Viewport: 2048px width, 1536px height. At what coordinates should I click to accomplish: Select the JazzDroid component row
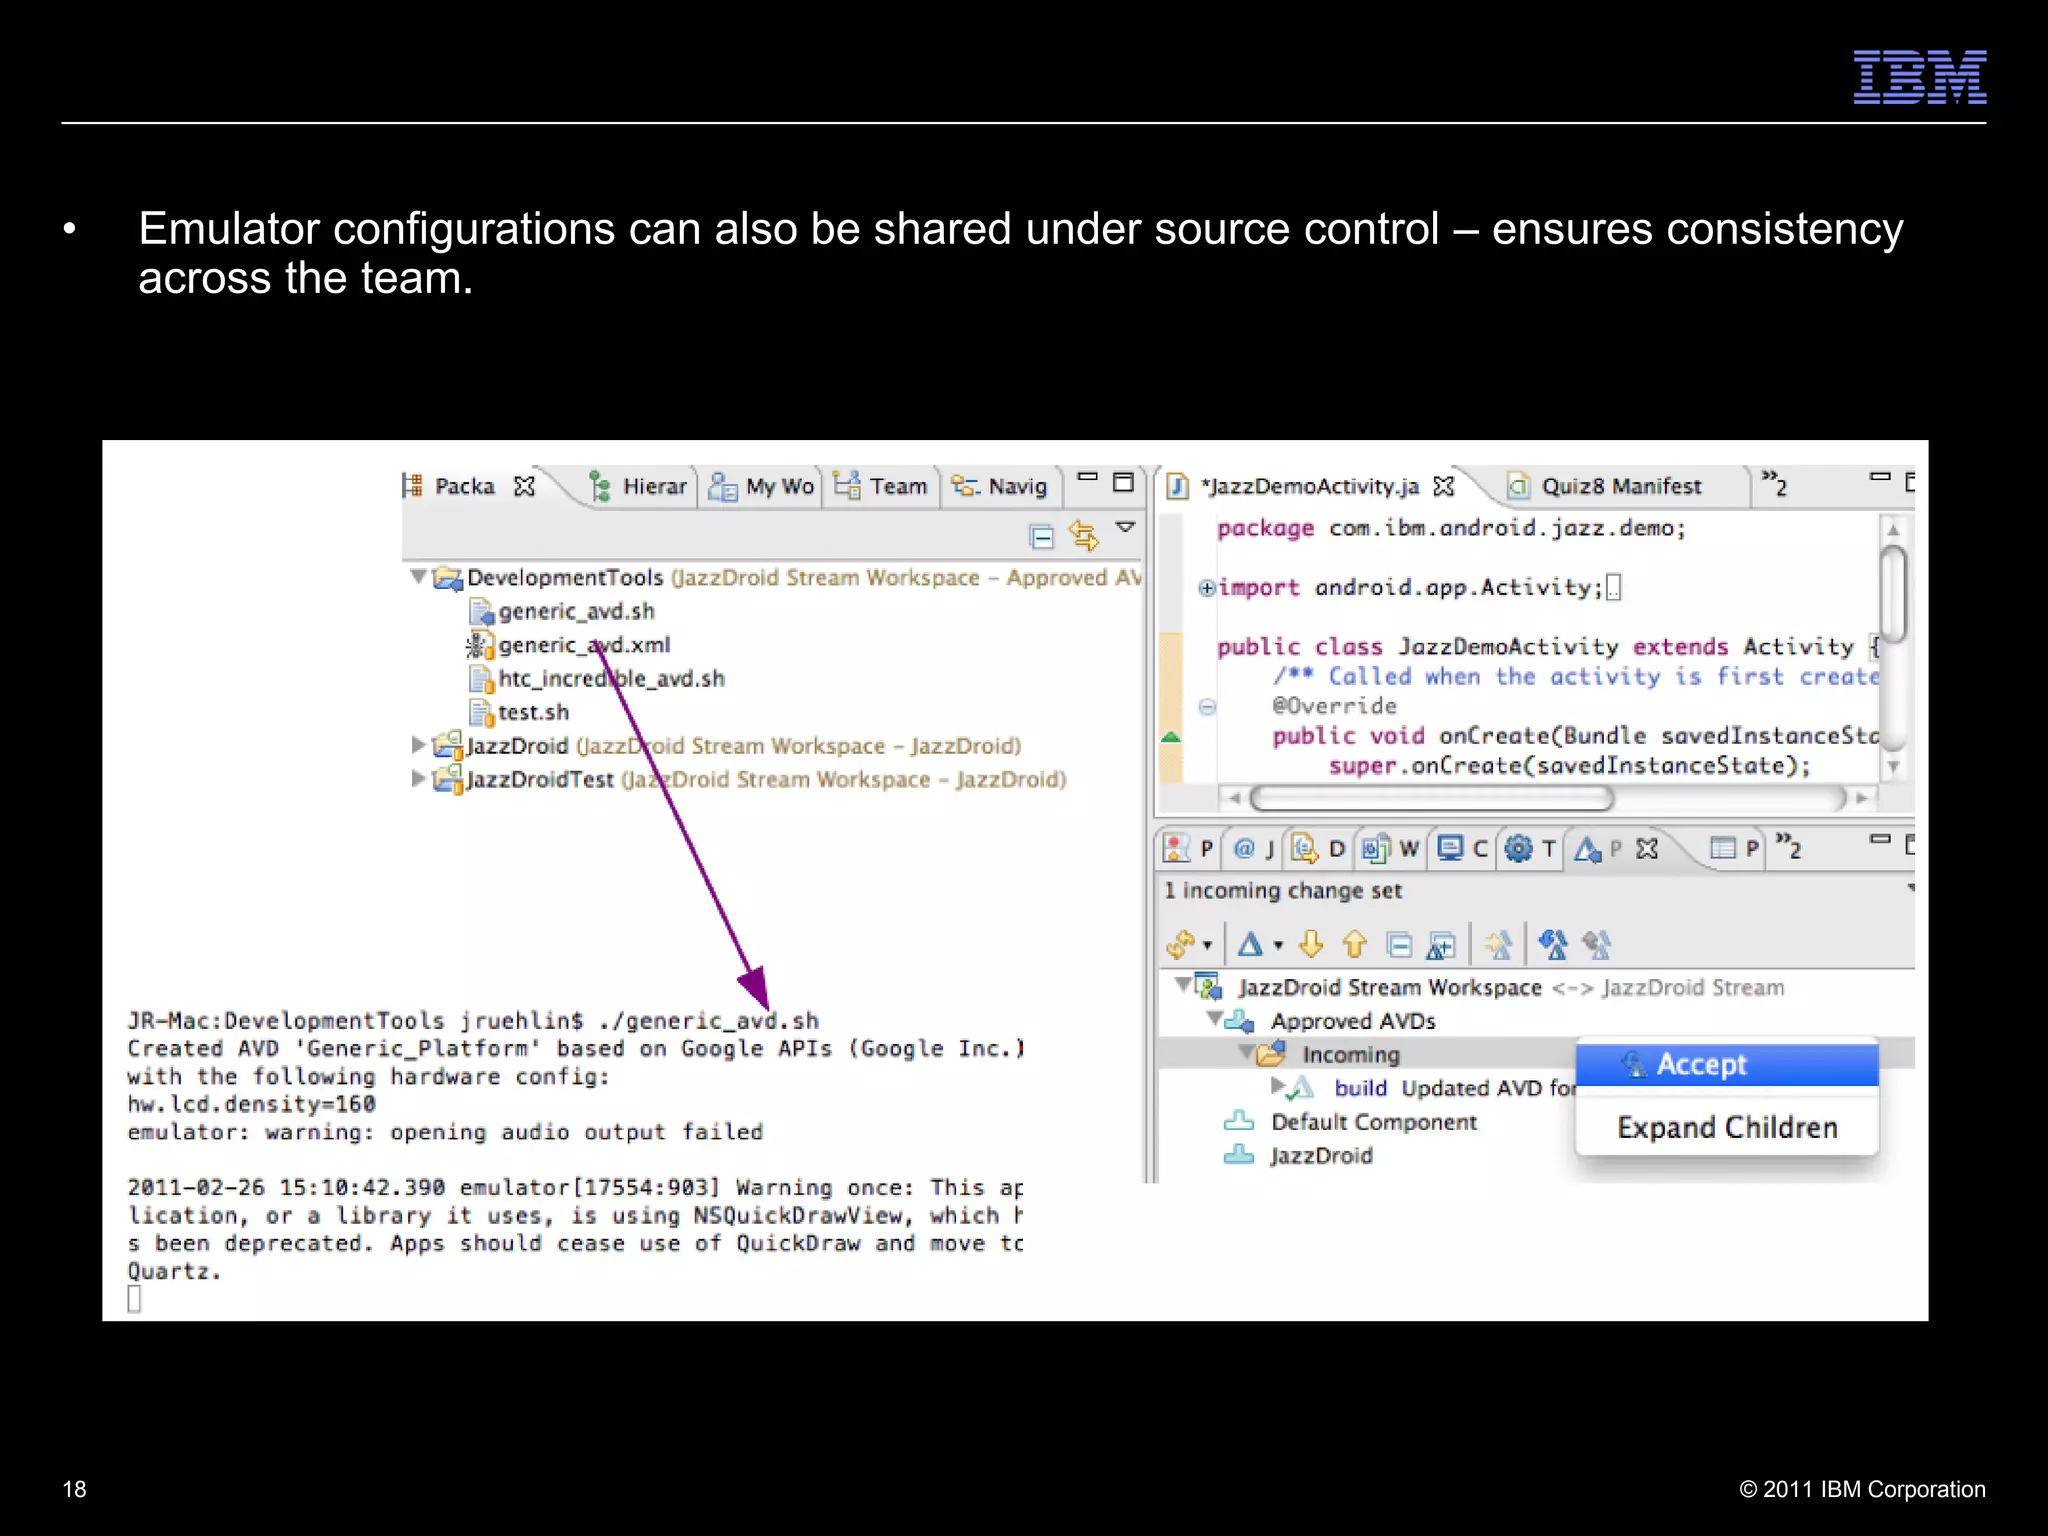pos(1298,1156)
